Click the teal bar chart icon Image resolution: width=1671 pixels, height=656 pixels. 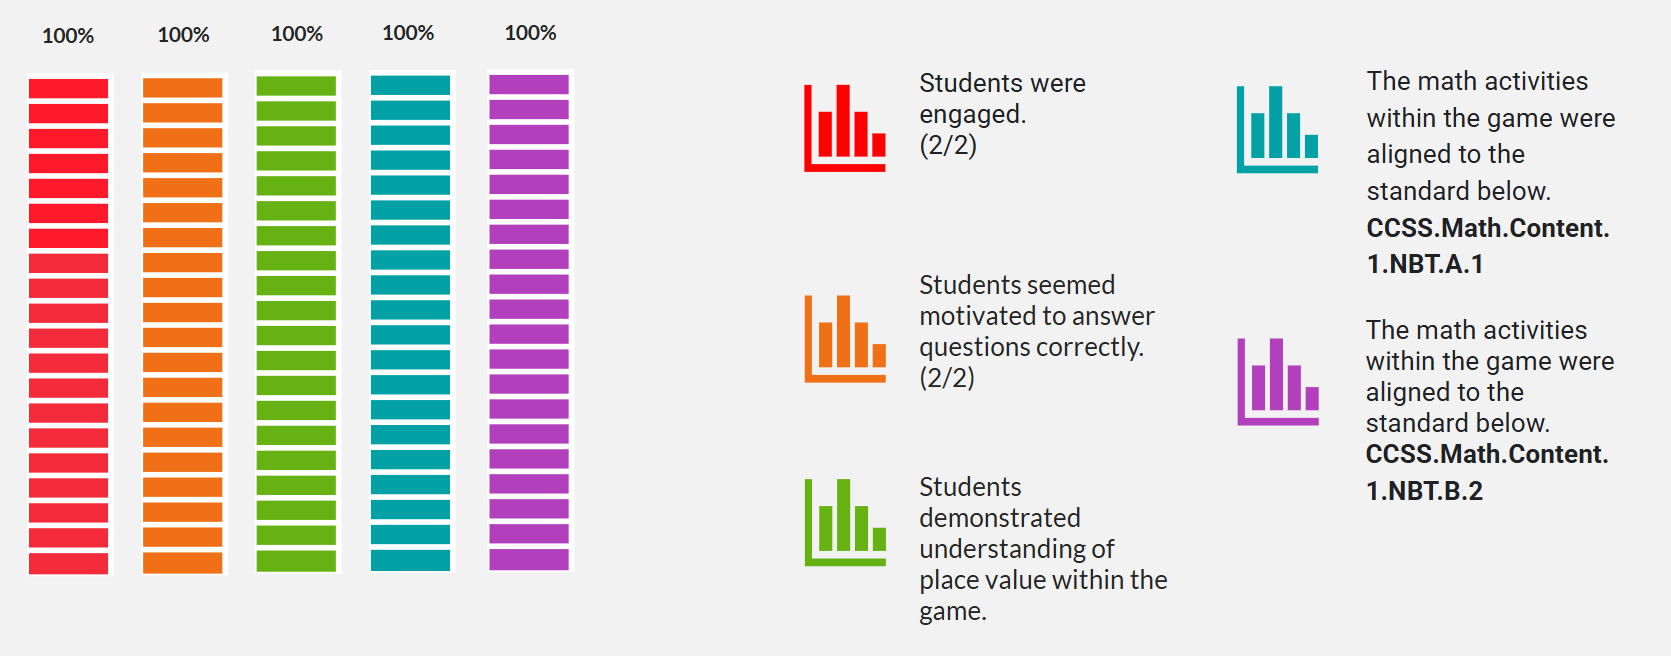point(1277,129)
